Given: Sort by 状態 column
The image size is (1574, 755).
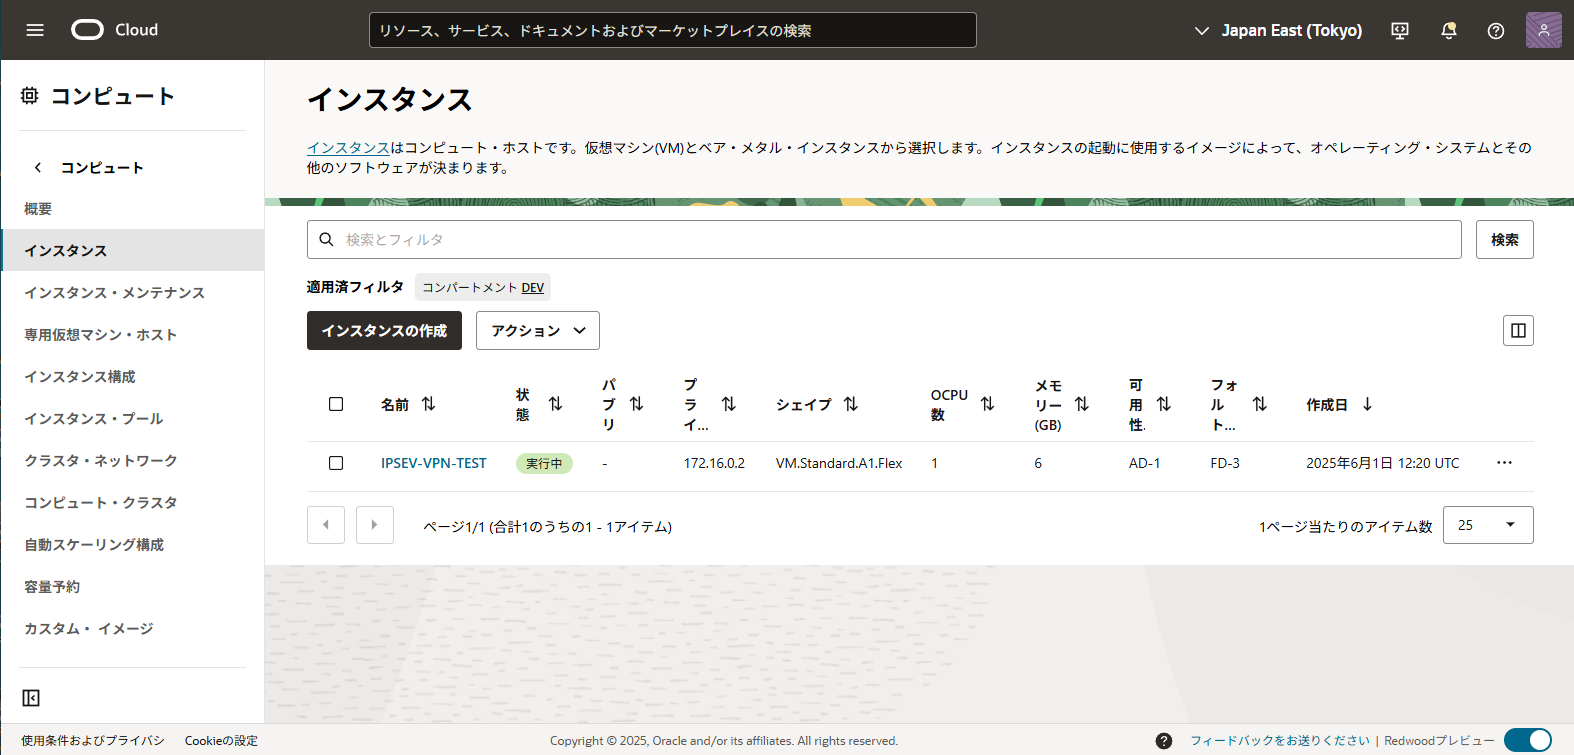Looking at the screenshot, I should point(556,404).
